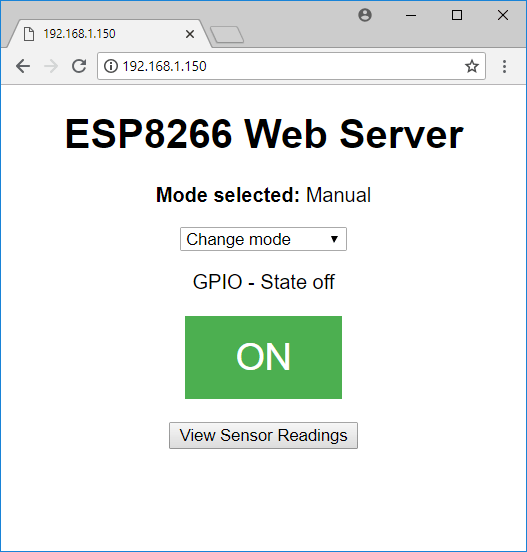Maximize the browser window

(x=457, y=15)
